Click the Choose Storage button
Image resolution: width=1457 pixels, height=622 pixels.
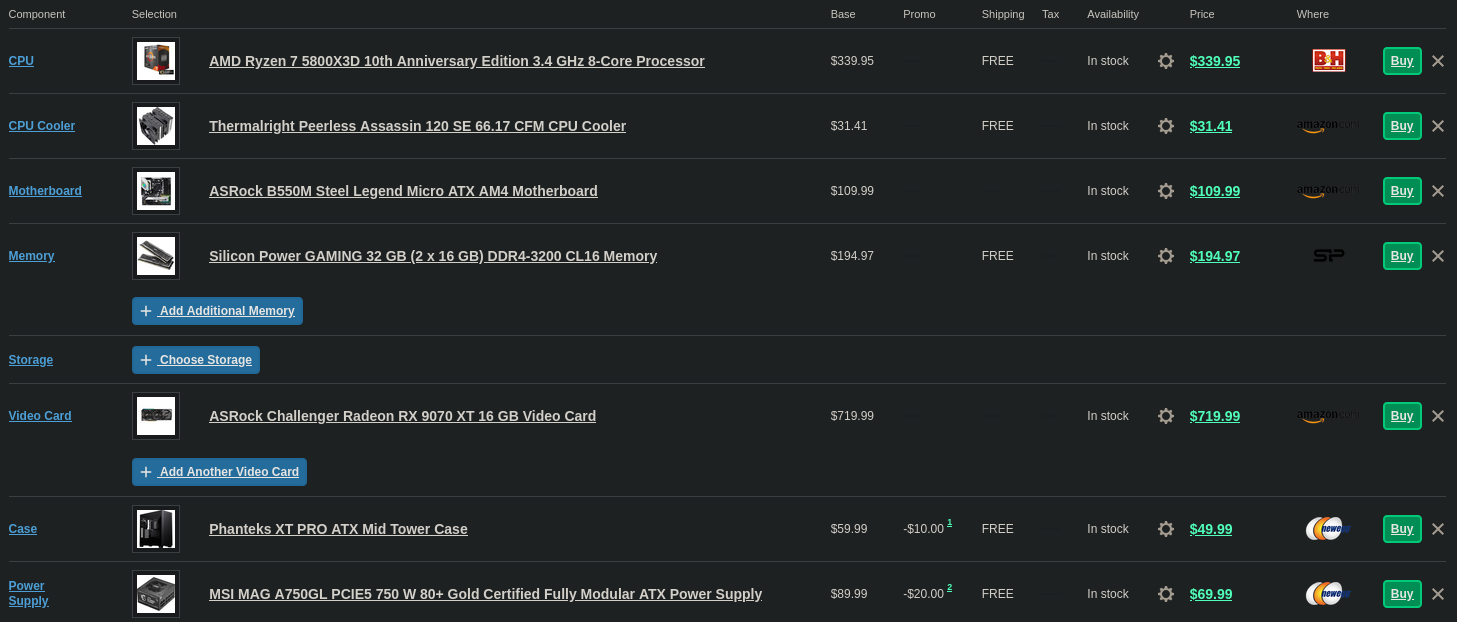point(196,360)
